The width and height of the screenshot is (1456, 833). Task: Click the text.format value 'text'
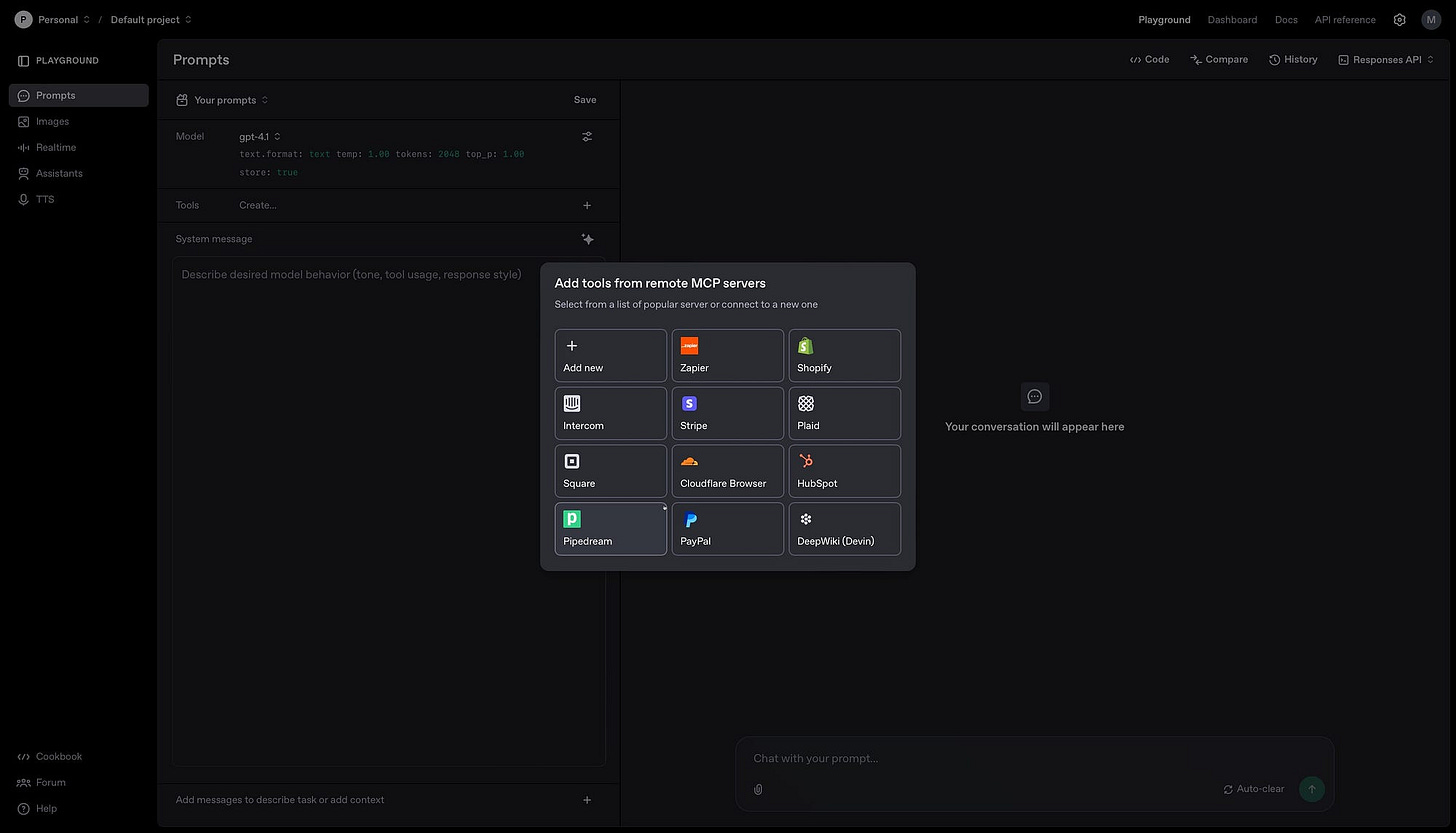point(319,155)
